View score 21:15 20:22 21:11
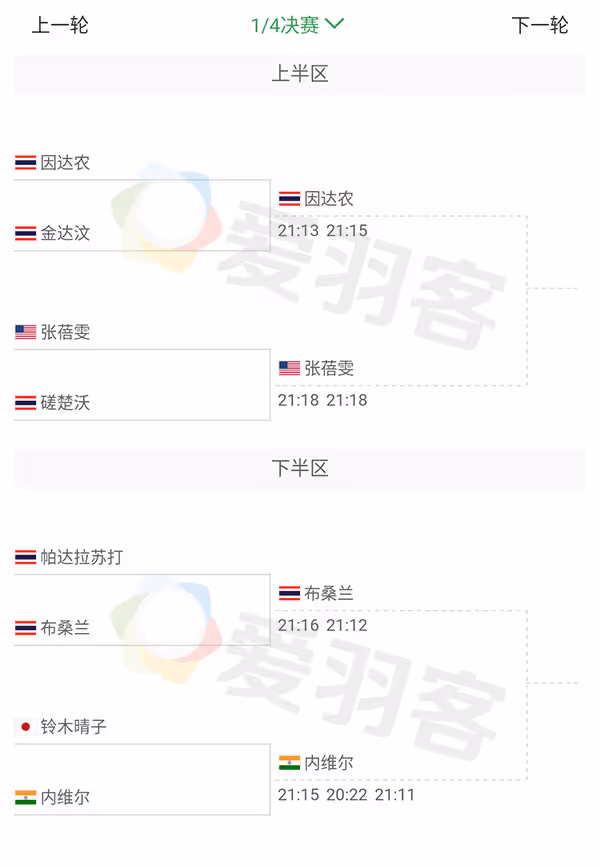Screen dimensions: 600x867 (x=346, y=795)
